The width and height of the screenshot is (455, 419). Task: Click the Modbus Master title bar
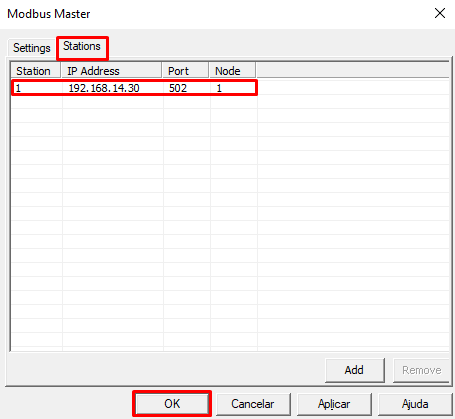pos(217,14)
